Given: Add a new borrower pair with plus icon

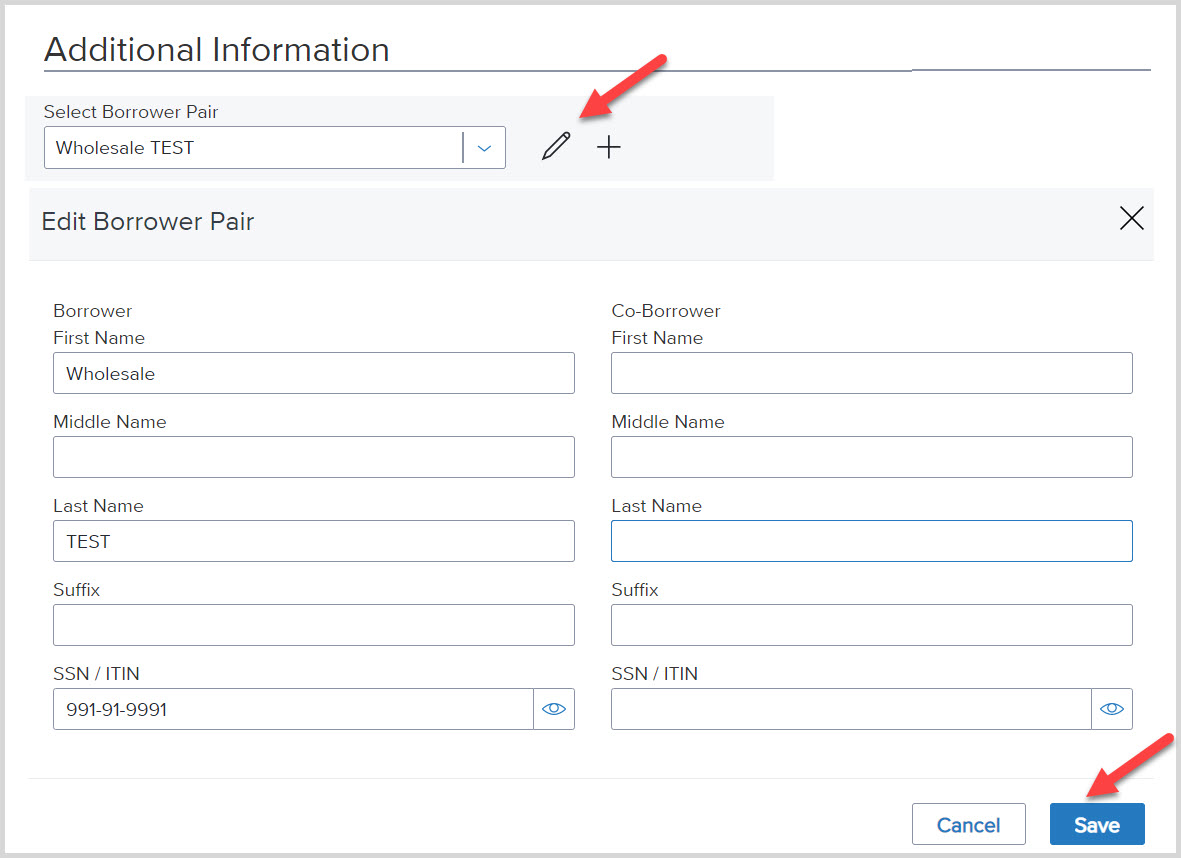Looking at the screenshot, I should [x=608, y=147].
